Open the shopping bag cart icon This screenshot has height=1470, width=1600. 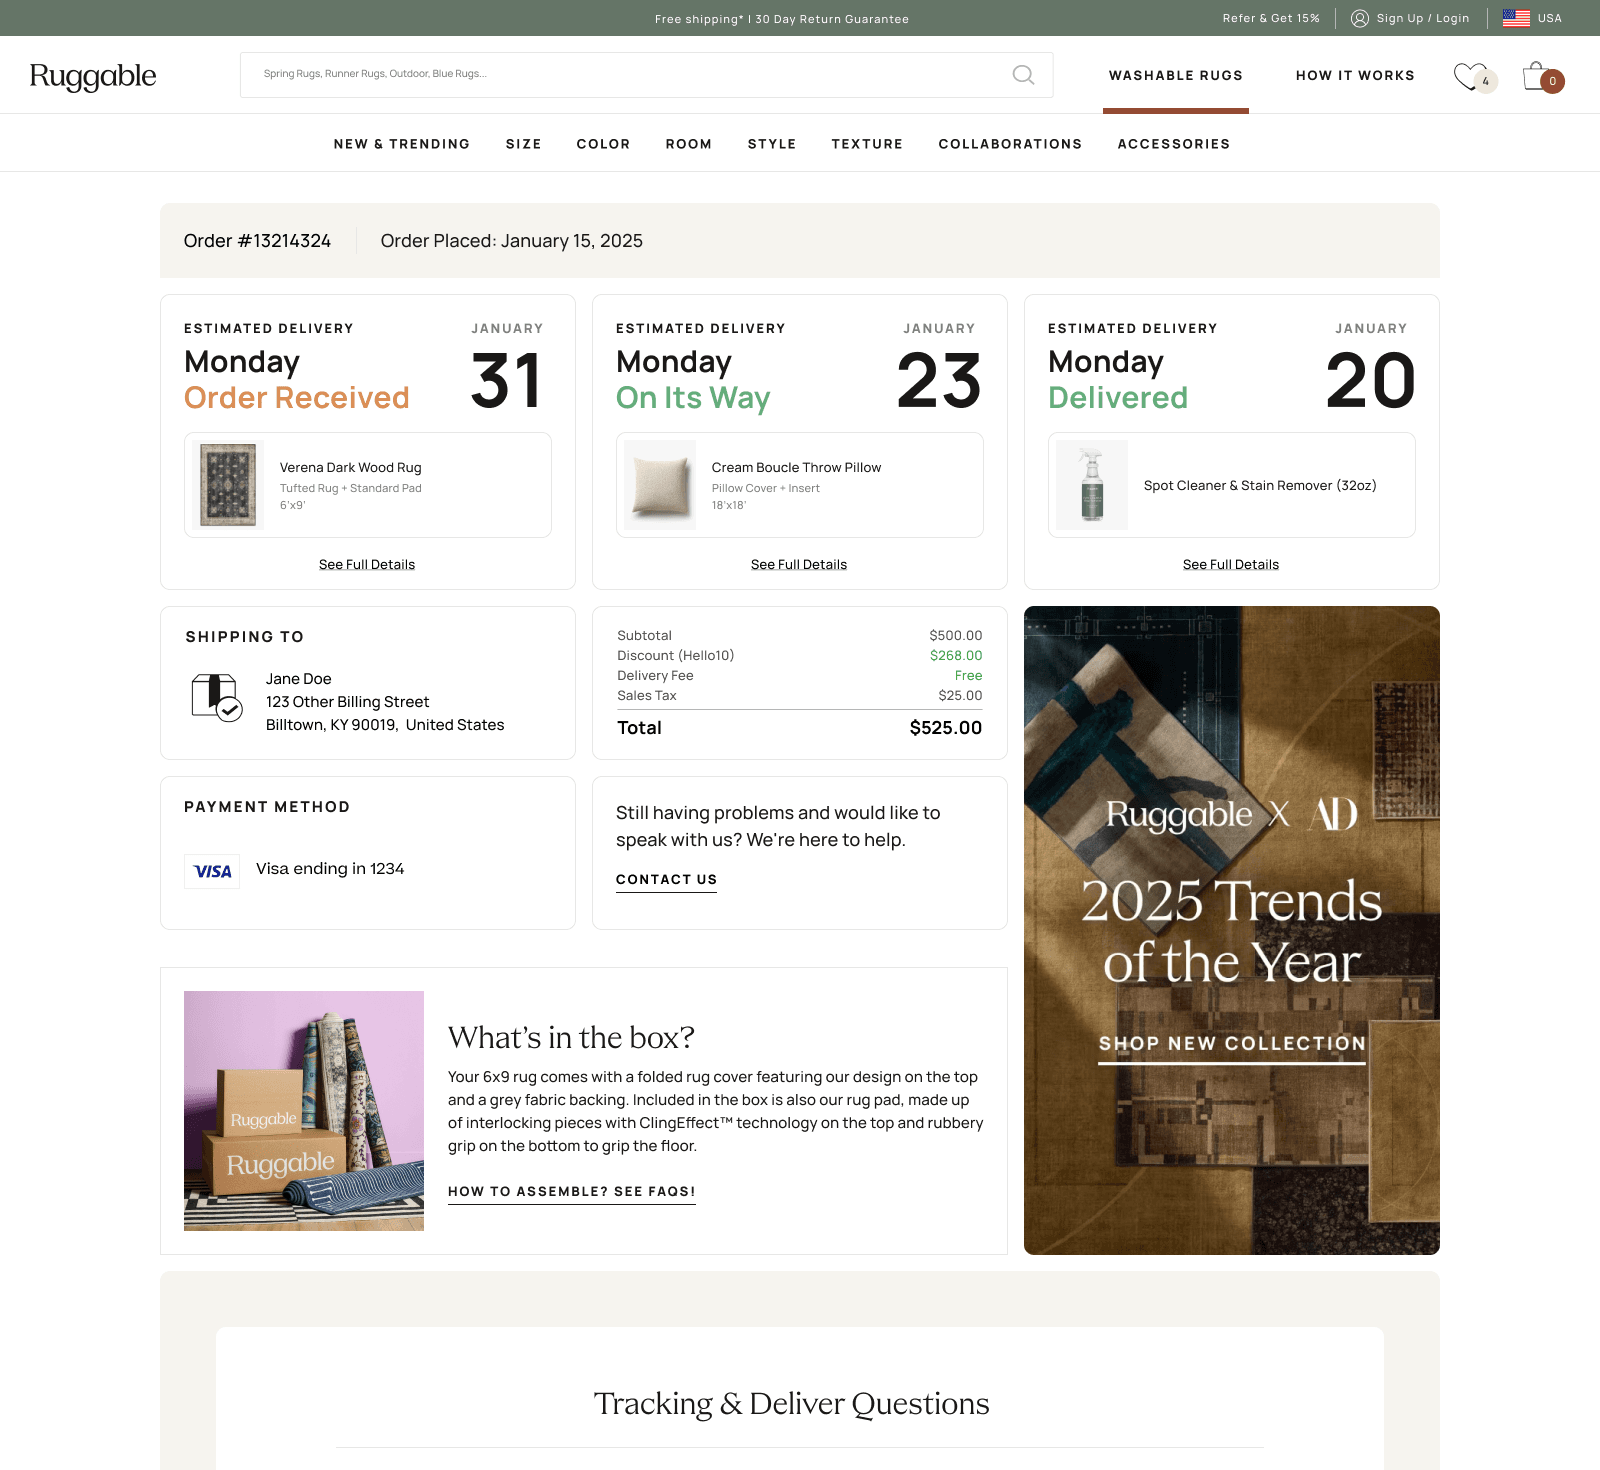(1536, 76)
